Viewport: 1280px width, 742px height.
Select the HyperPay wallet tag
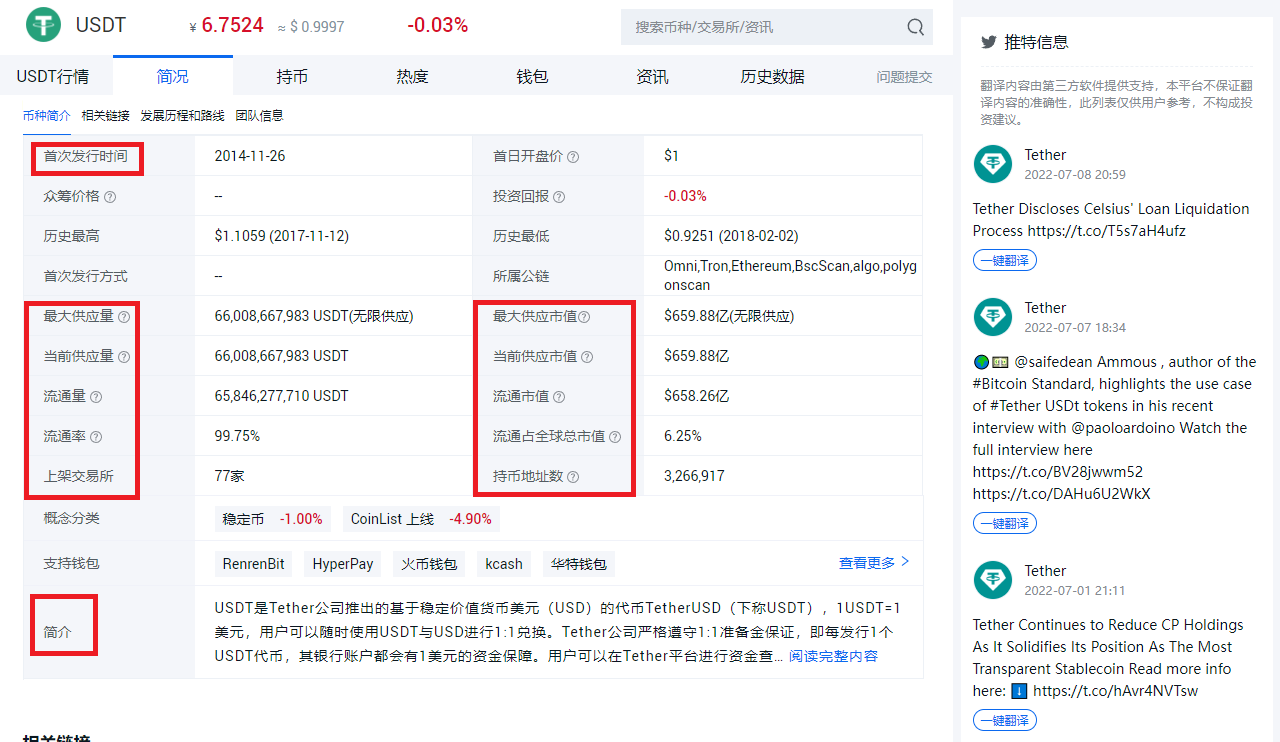click(x=342, y=563)
